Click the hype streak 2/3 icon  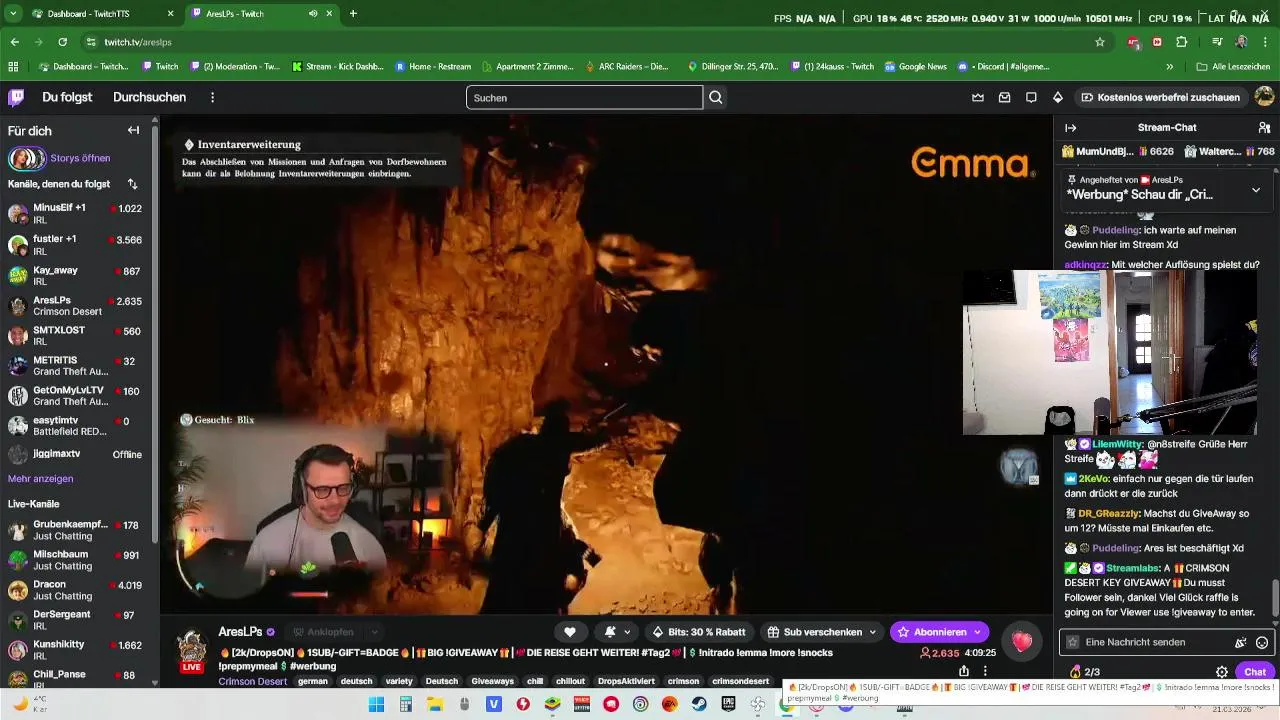pos(1084,672)
